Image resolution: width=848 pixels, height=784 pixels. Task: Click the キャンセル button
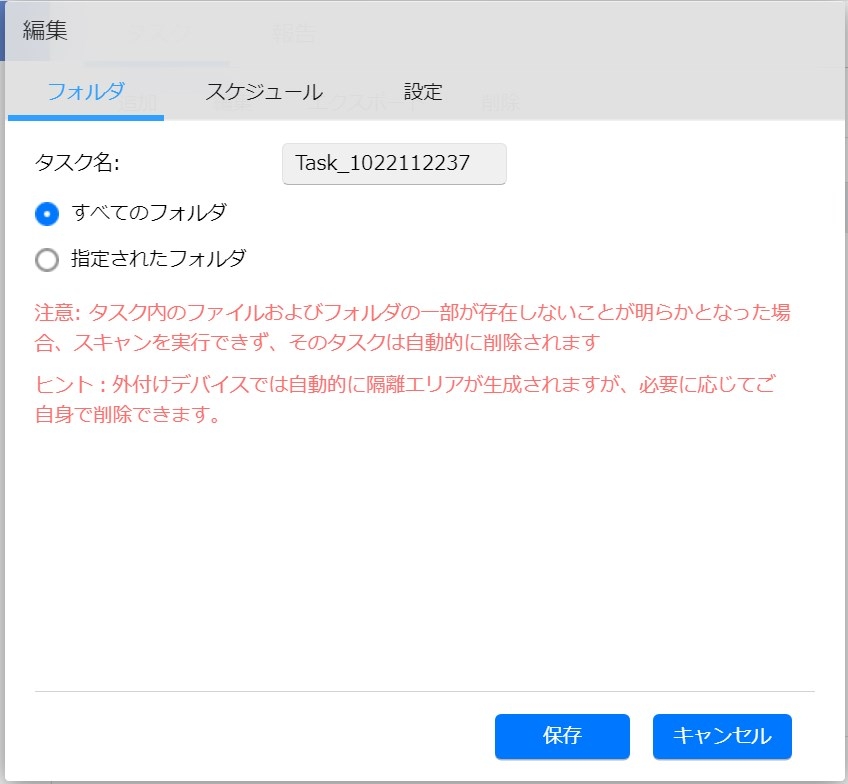(722, 737)
